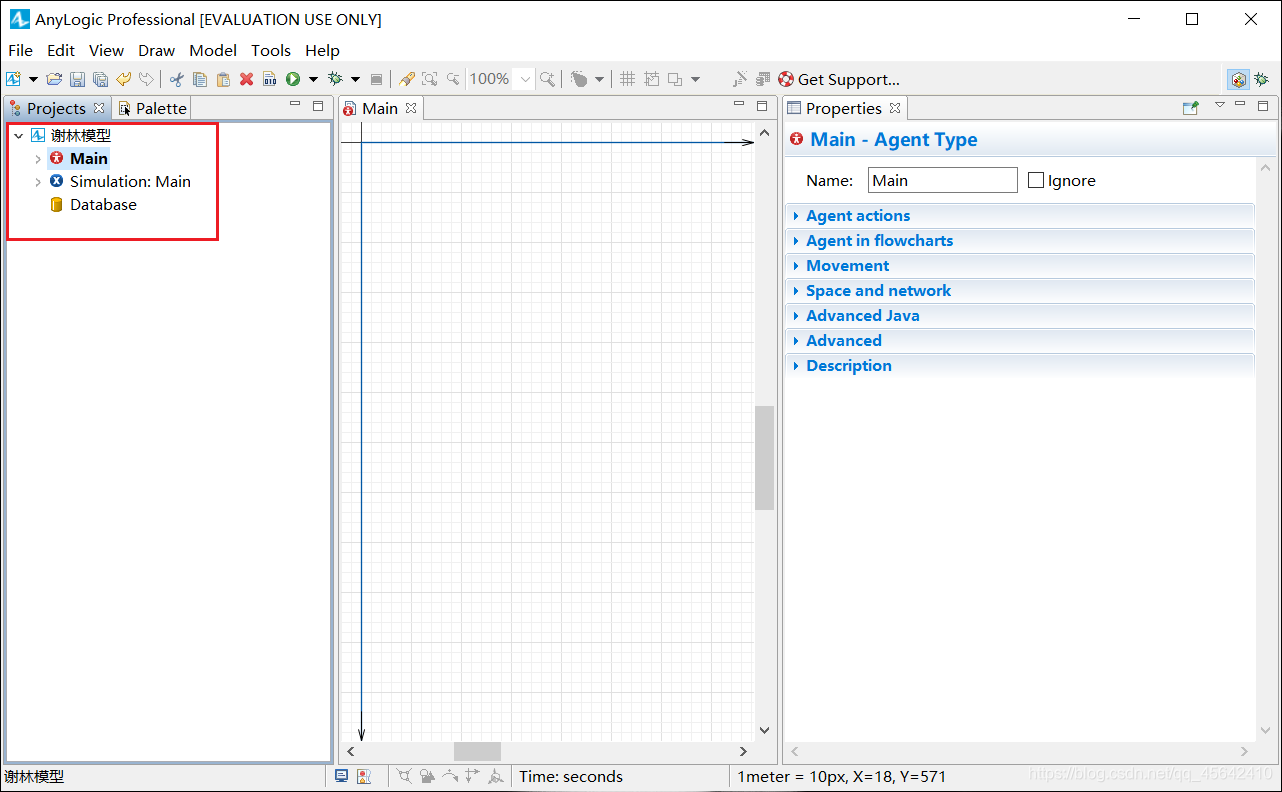Click the Open model folder icon

[54, 79]
